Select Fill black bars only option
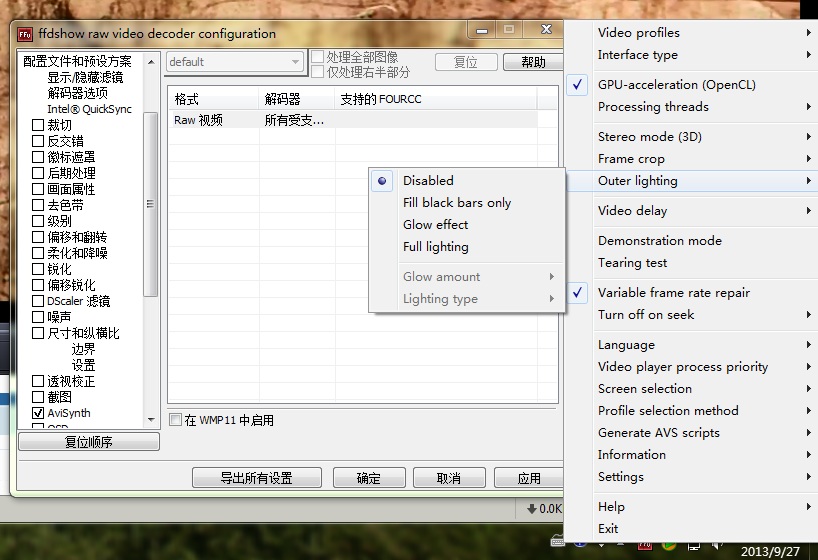 456,203
